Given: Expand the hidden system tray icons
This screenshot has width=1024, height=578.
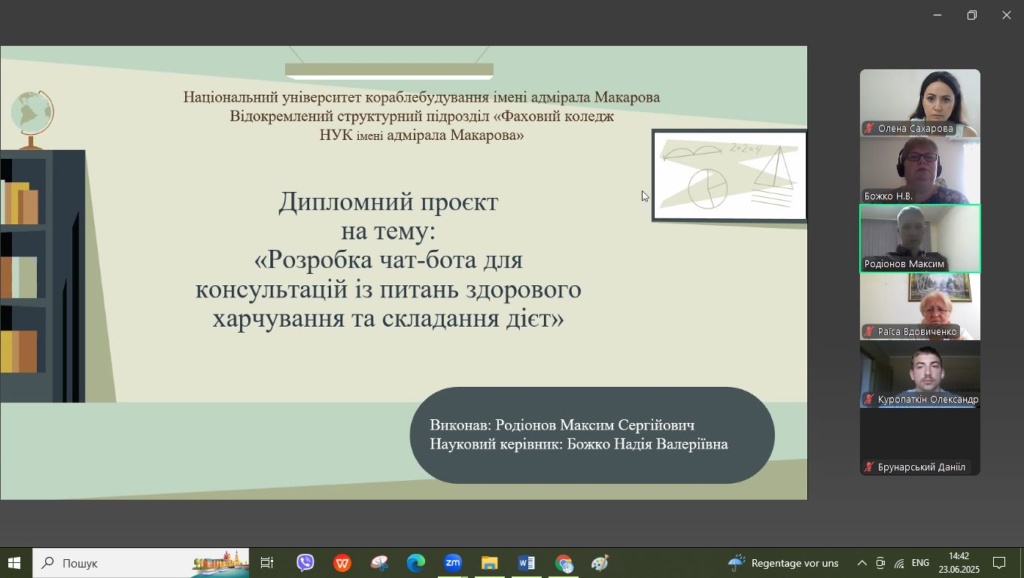Looking at the screenshot, I should tap(862, 563).
